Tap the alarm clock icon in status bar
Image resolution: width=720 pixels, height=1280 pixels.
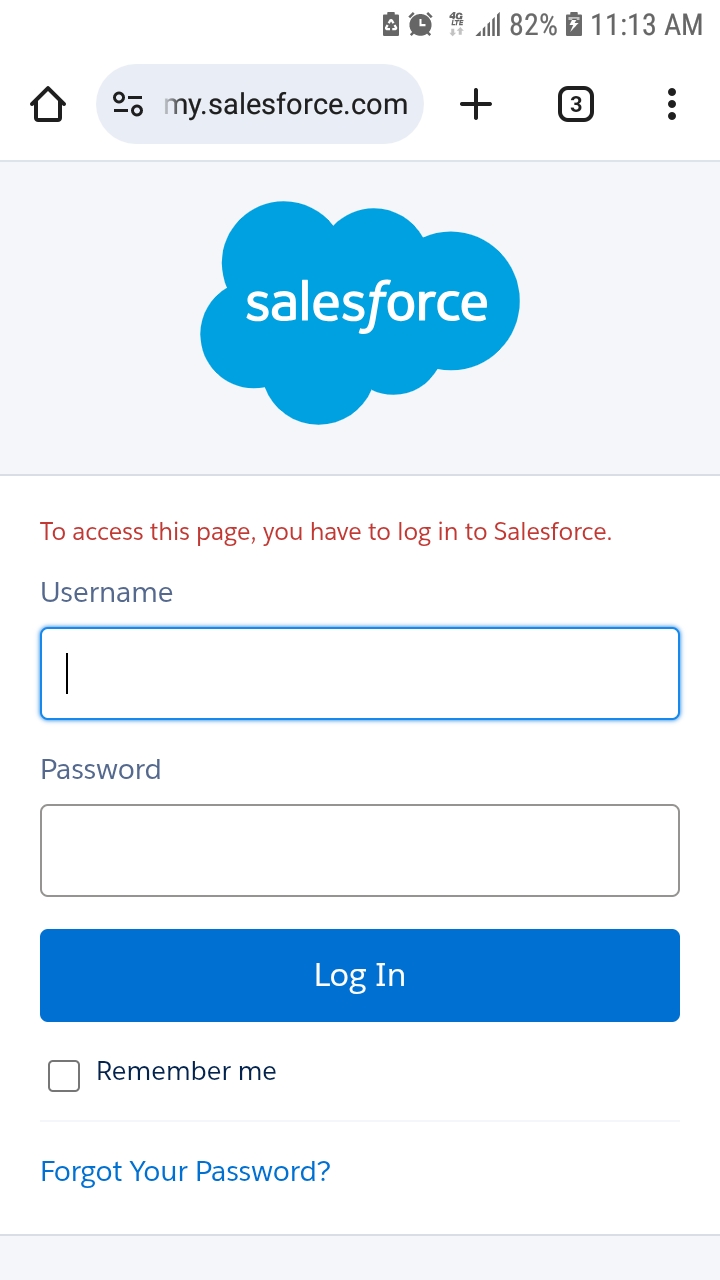pos(421,24)
